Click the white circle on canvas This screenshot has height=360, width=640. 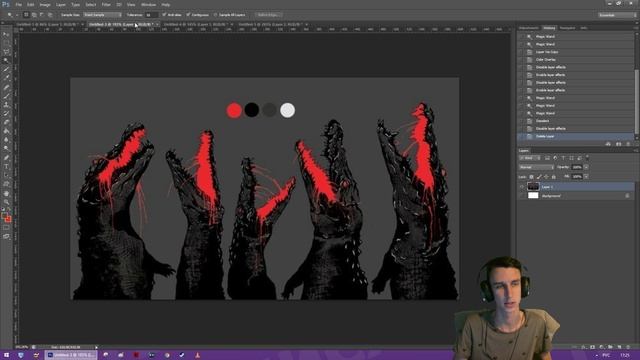(287, 111)
